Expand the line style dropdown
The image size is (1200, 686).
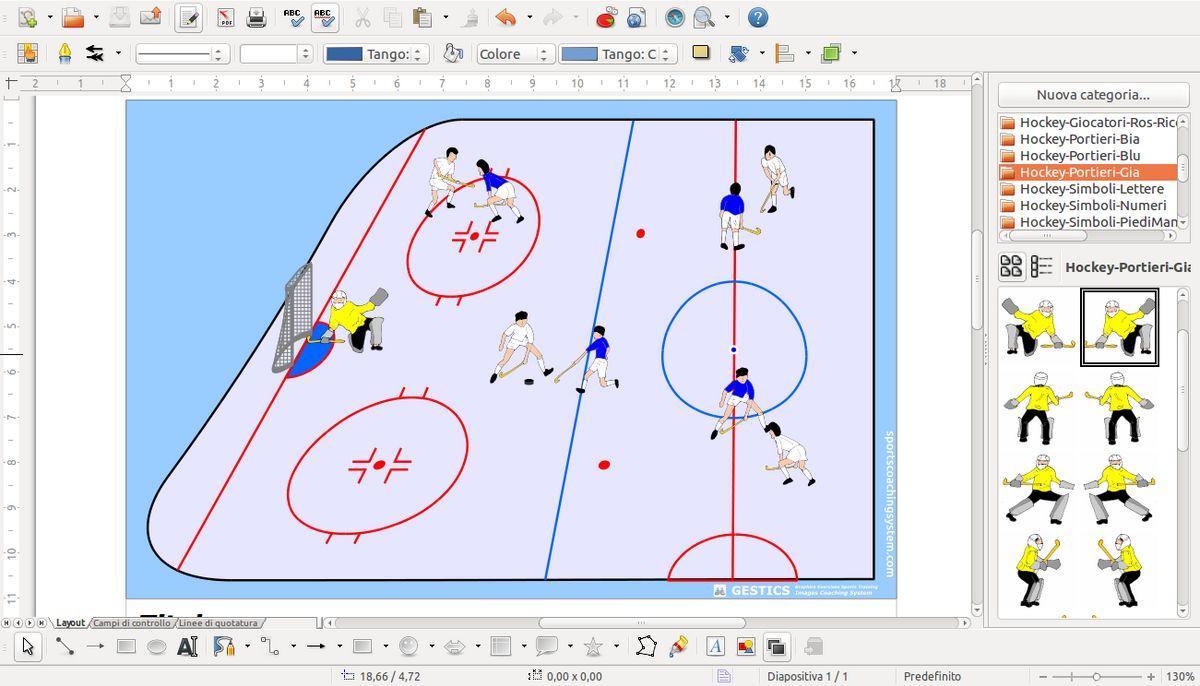click(218, 54)
